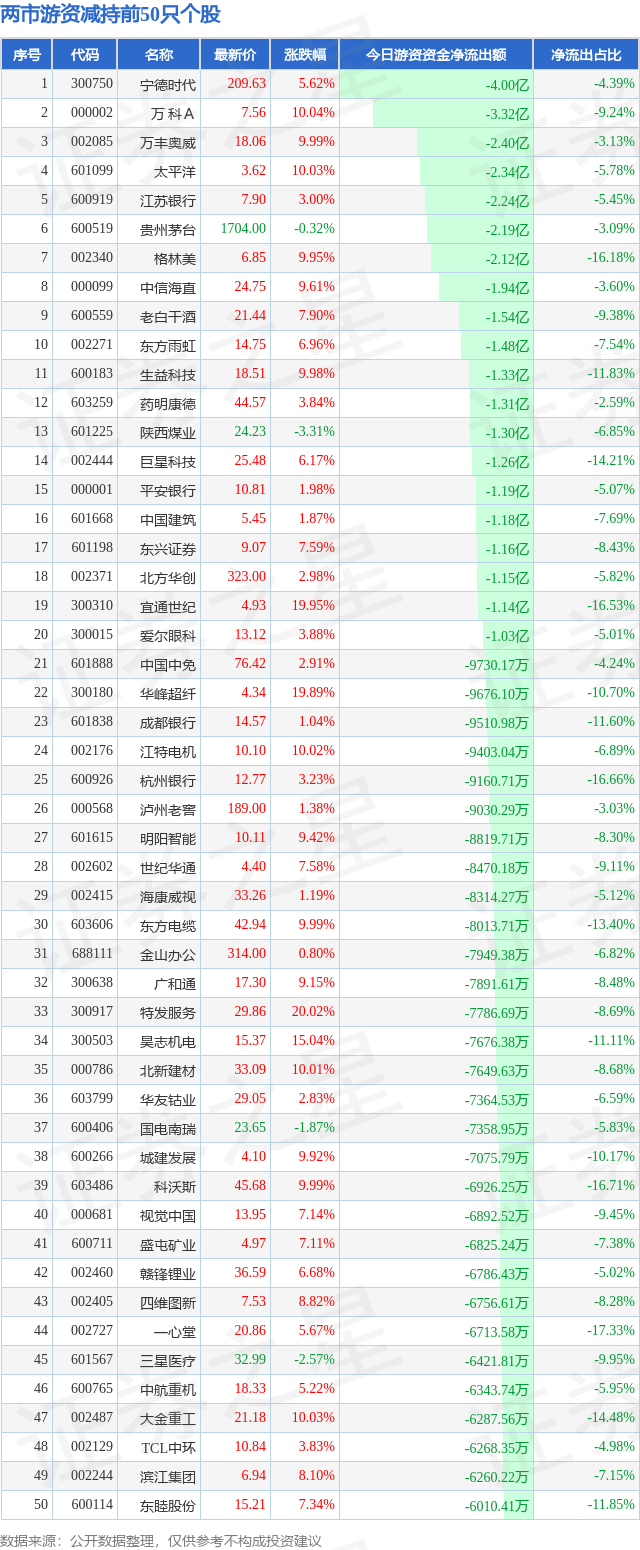Select stock name 广和通
Viewport: 640px width, 1550px height.
point(176,984)
